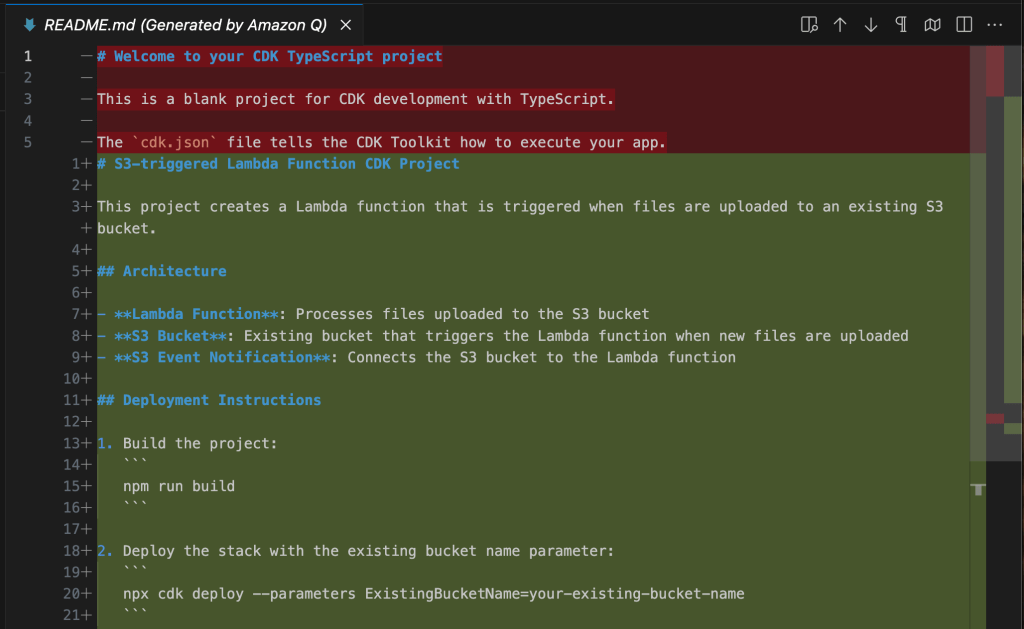Toggle the map-shaped icon in the toolbar

[x=933, y=24]
